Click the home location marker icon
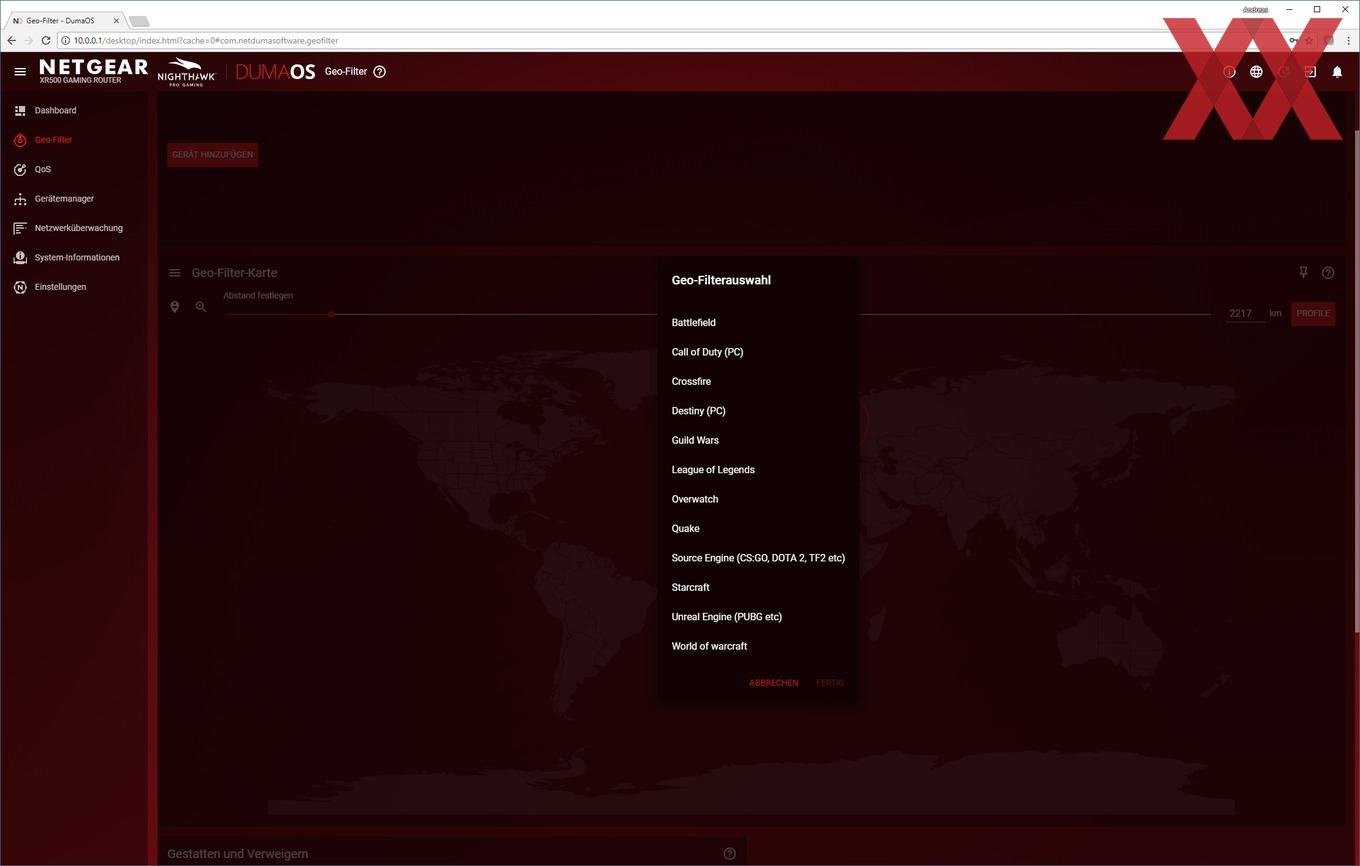The image size is (1360, 866). pyautogui.click(x=175, y=307)
